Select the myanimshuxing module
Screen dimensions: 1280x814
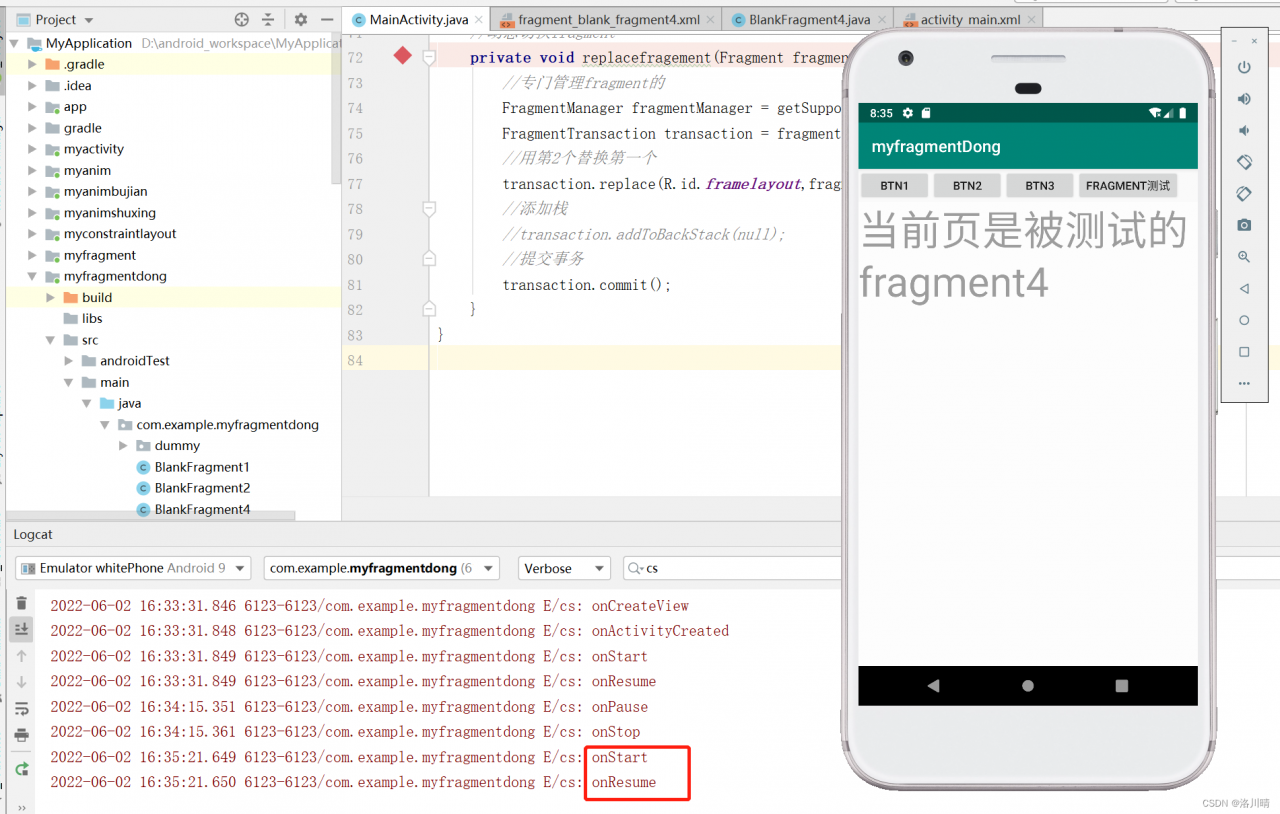pos(109,213)
